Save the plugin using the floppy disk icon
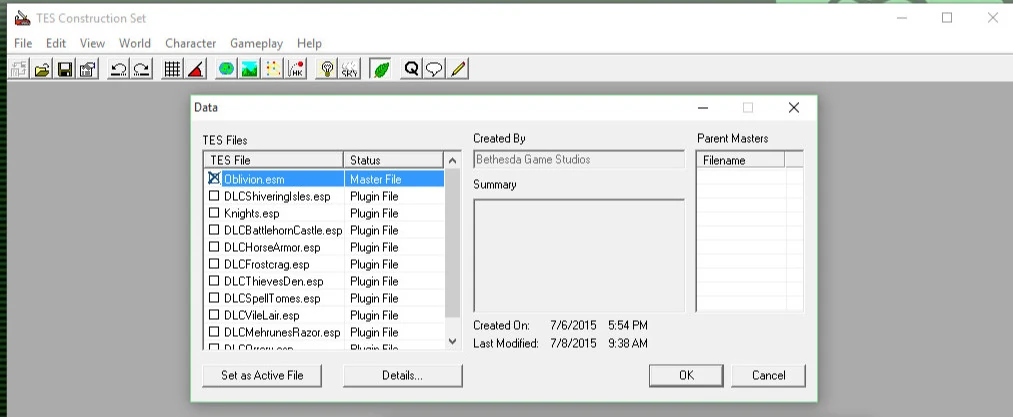 (65, 69)
